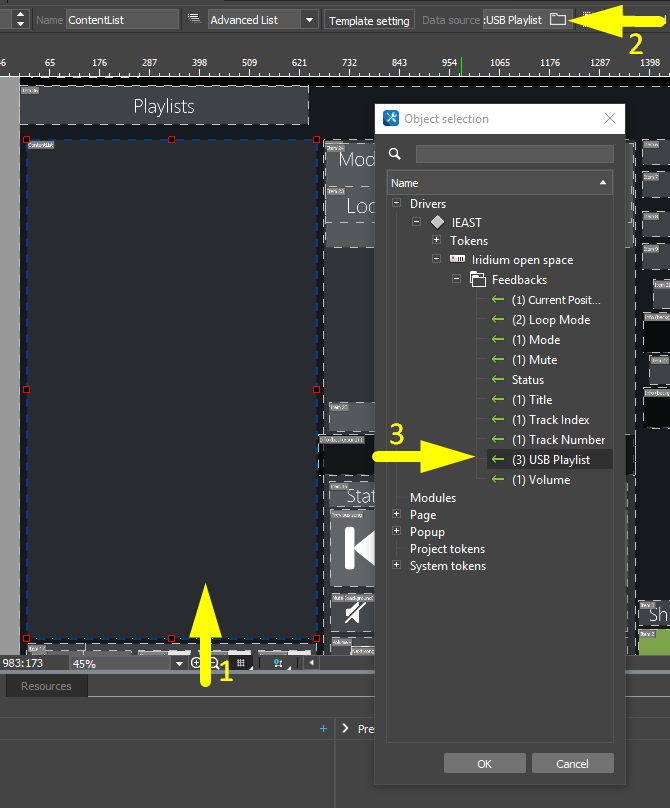Click the blue plus add icon
Image resolution: width=670 pixels, height=808 pixels.
pyautogui.click(x=323, y=729)
